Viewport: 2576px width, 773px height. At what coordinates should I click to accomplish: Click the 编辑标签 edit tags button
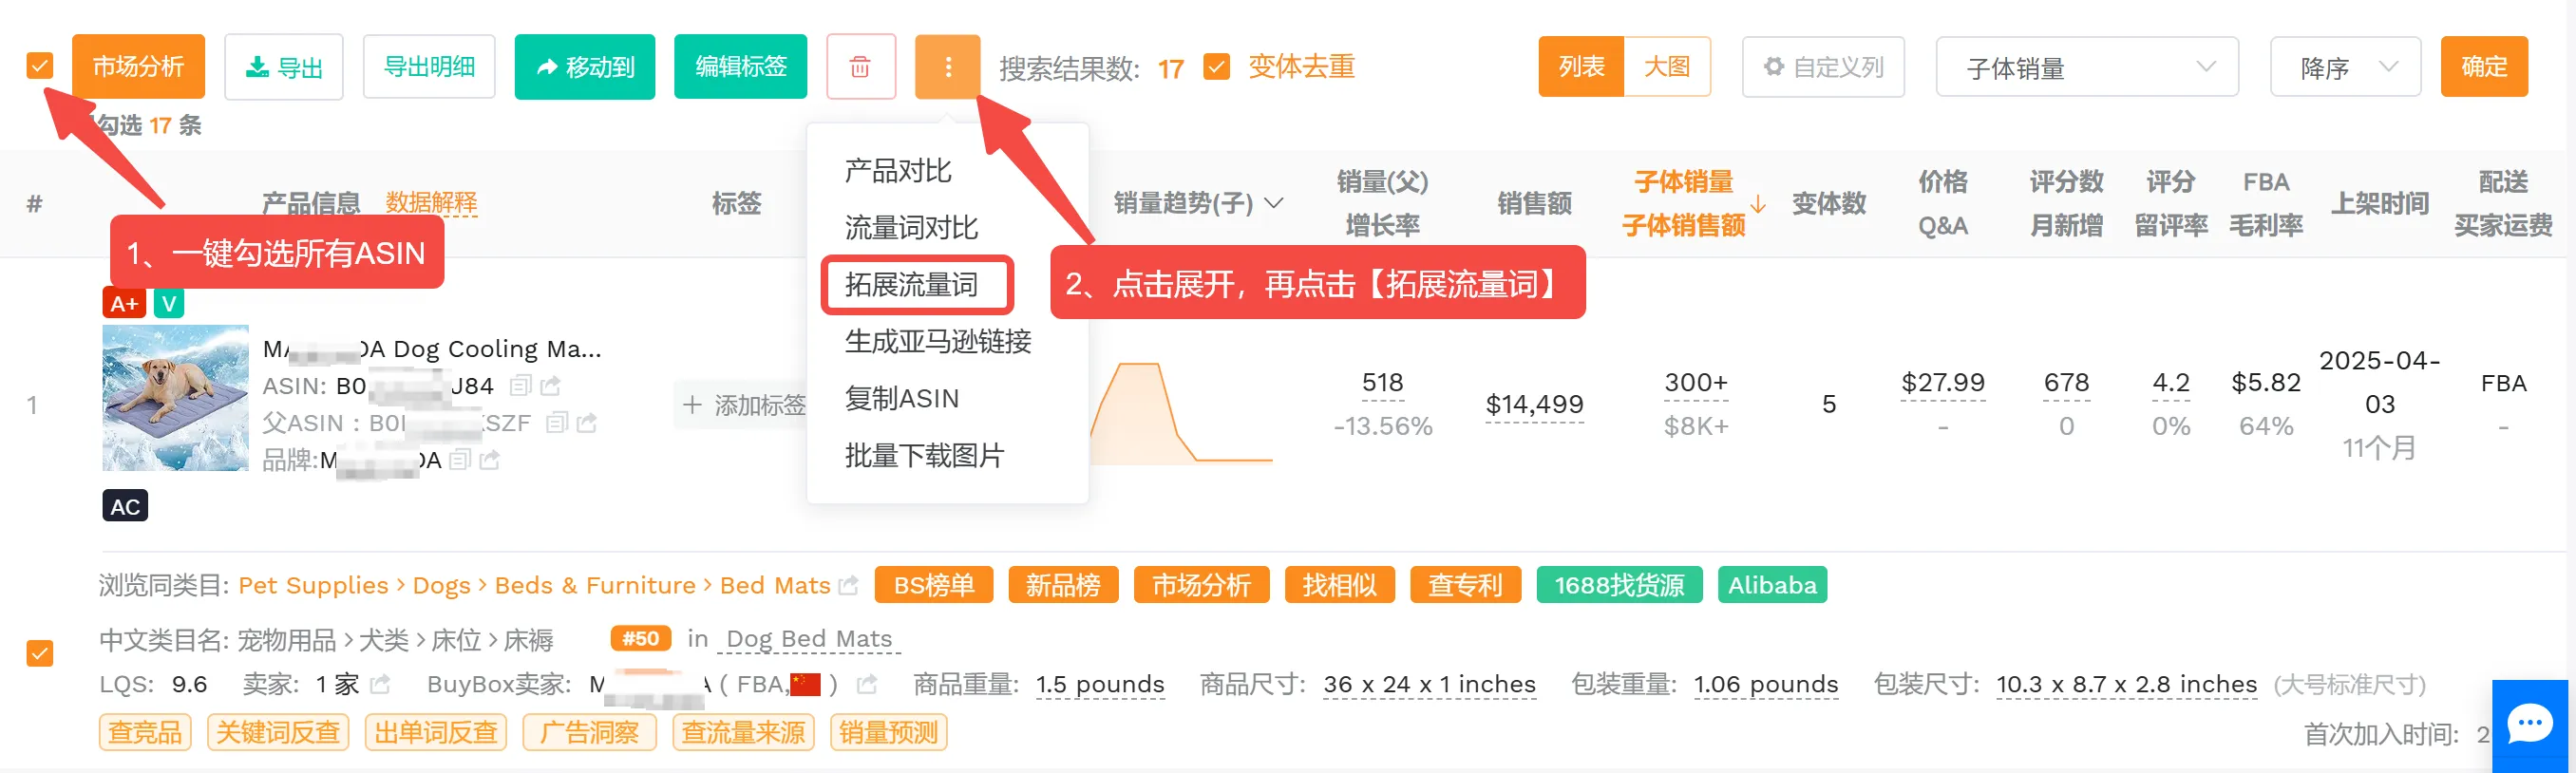point(741,67)
